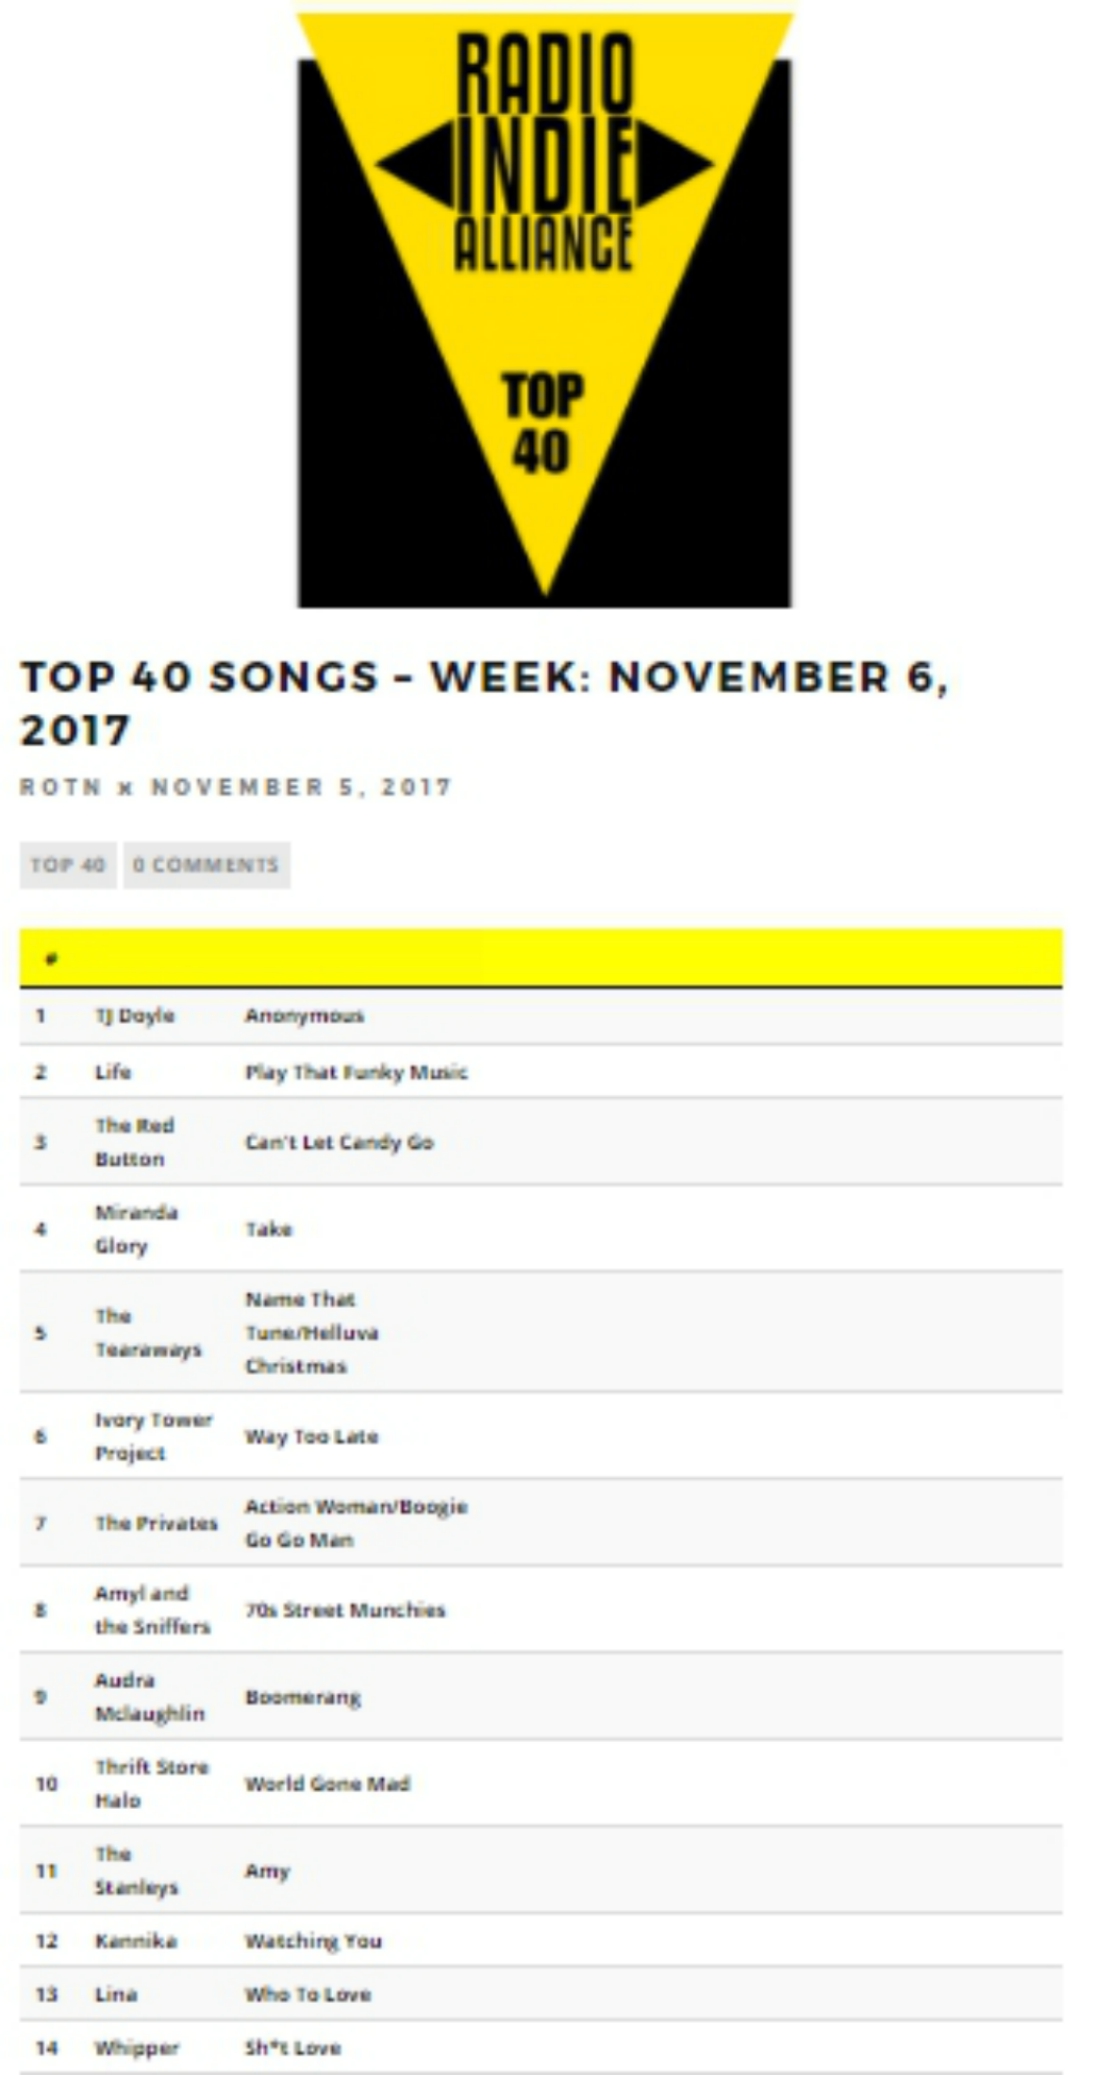Click the Way Too Late song title

(x=312, y=1437)
